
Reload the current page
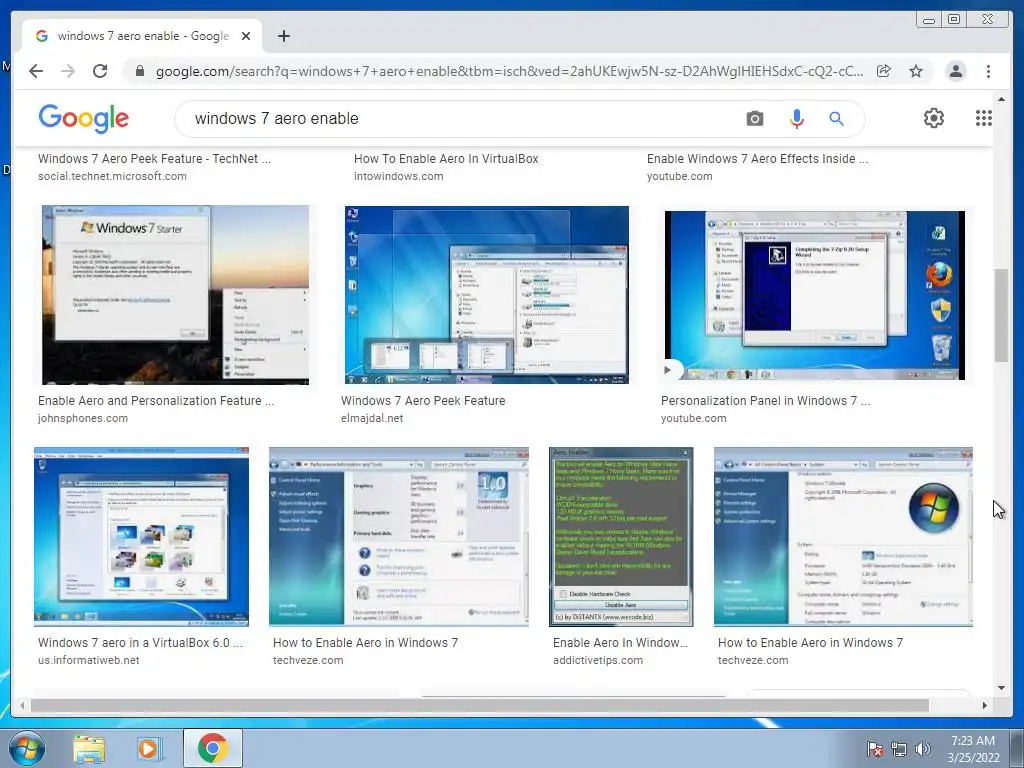pos(100,71)
